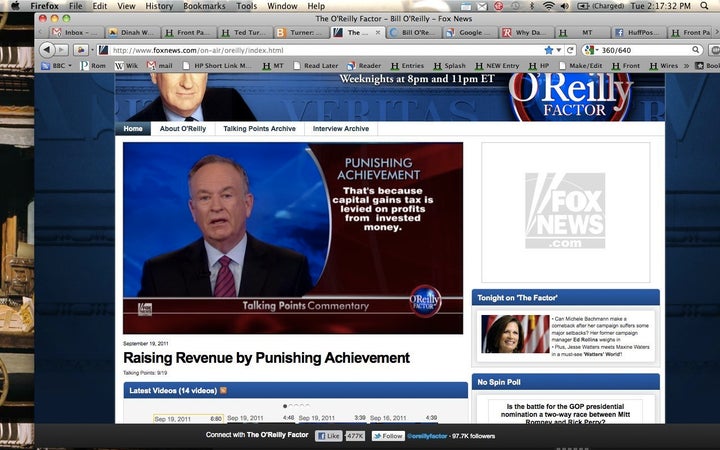The width and height of the screenshot is (720, 450).
Task: Open the Entries bookmark
Action: point(407,66)
